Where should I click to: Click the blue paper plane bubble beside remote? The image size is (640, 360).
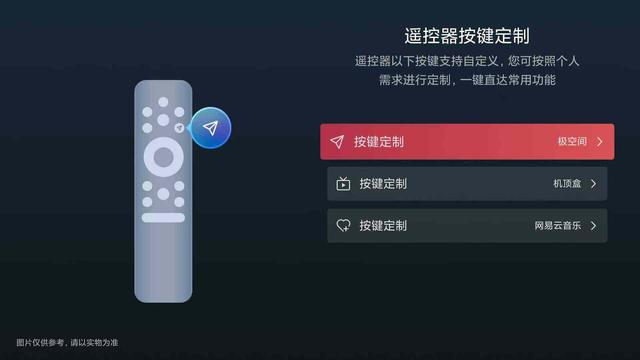[211, 128]
